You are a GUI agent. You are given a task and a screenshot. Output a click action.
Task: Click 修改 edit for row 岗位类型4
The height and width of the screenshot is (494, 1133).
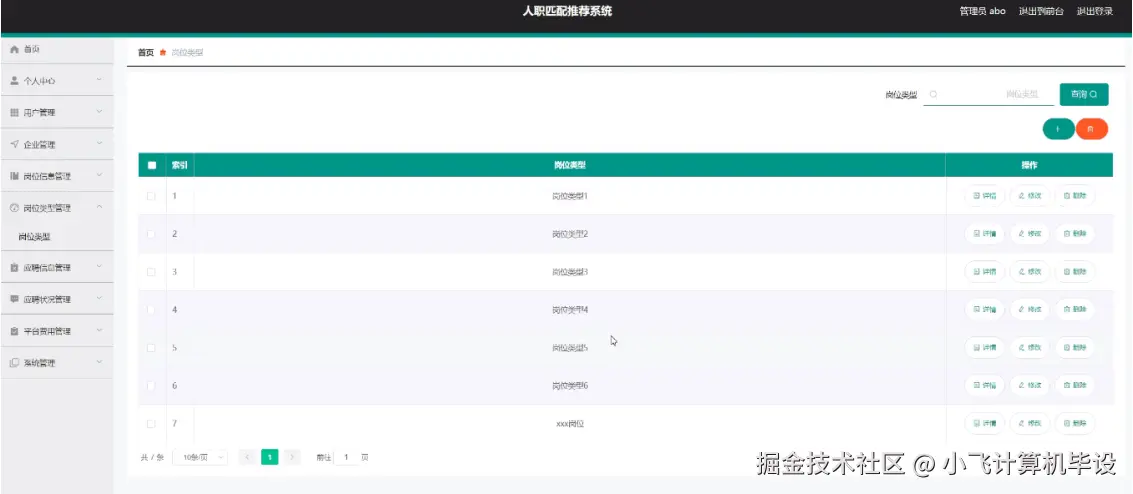(1030, 309)
